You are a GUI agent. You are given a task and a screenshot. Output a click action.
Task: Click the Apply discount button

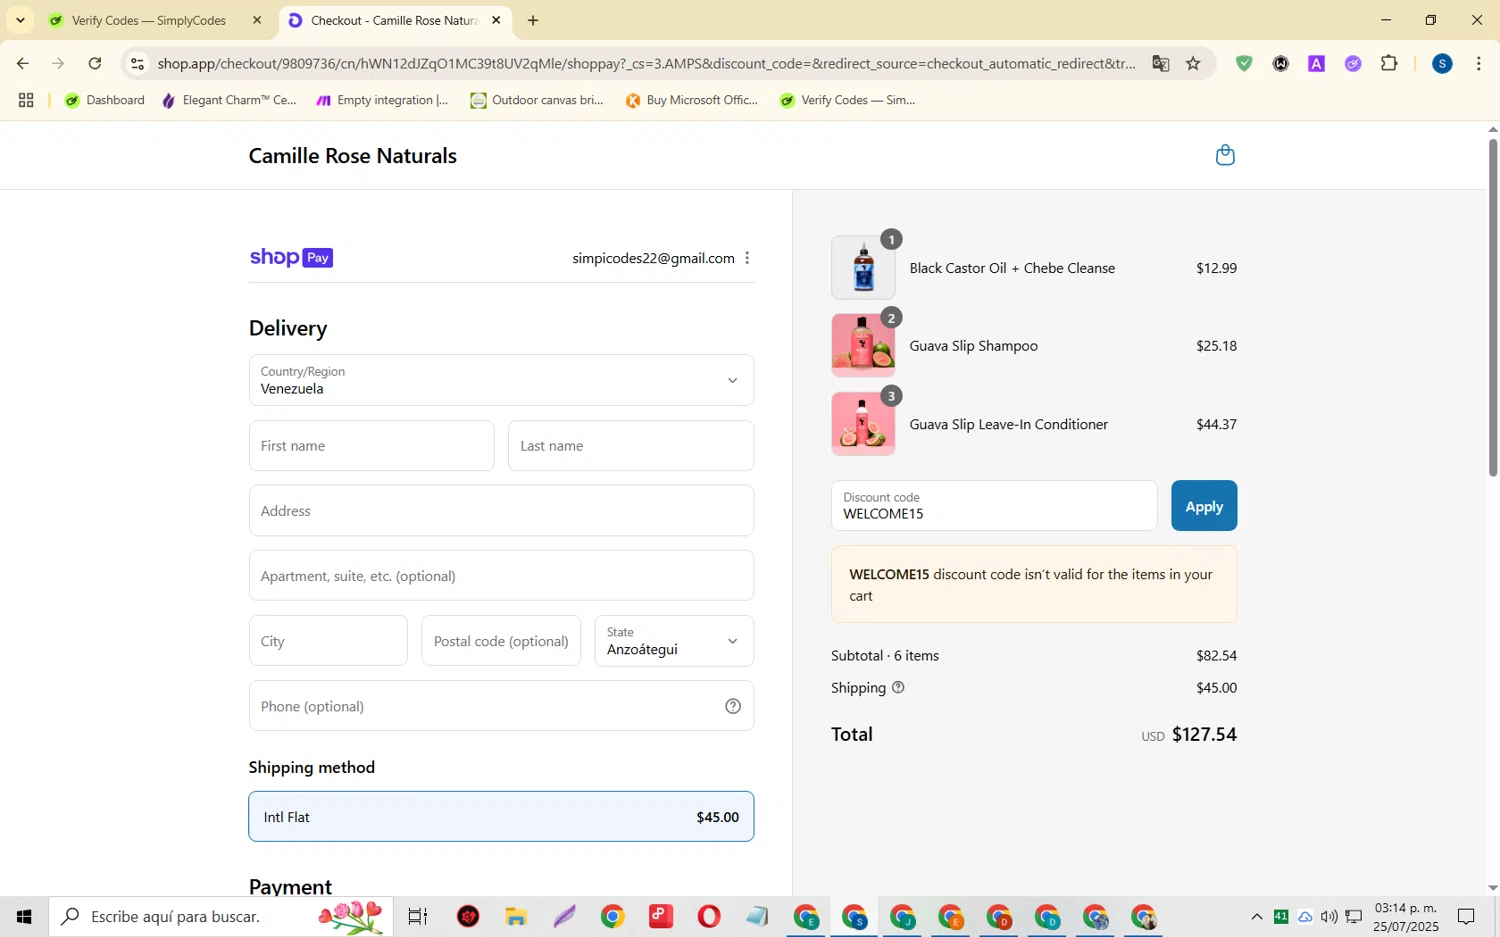tap(1204, 506)
